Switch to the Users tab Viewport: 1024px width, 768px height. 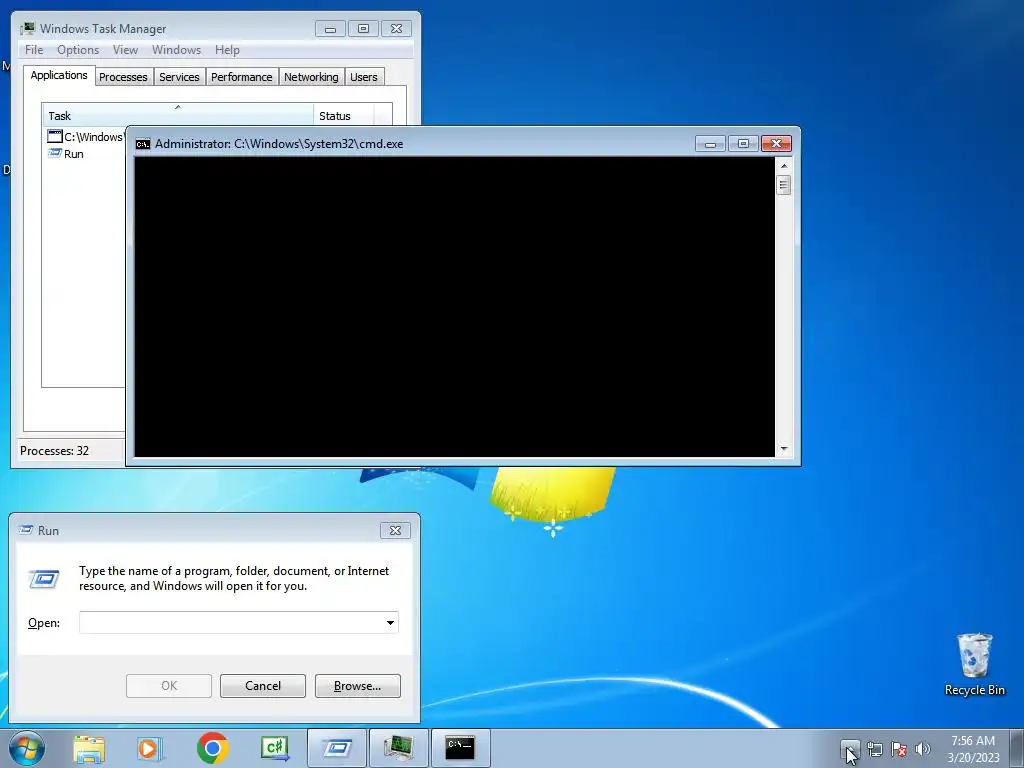pyautogui.click(x=363, y=77)
